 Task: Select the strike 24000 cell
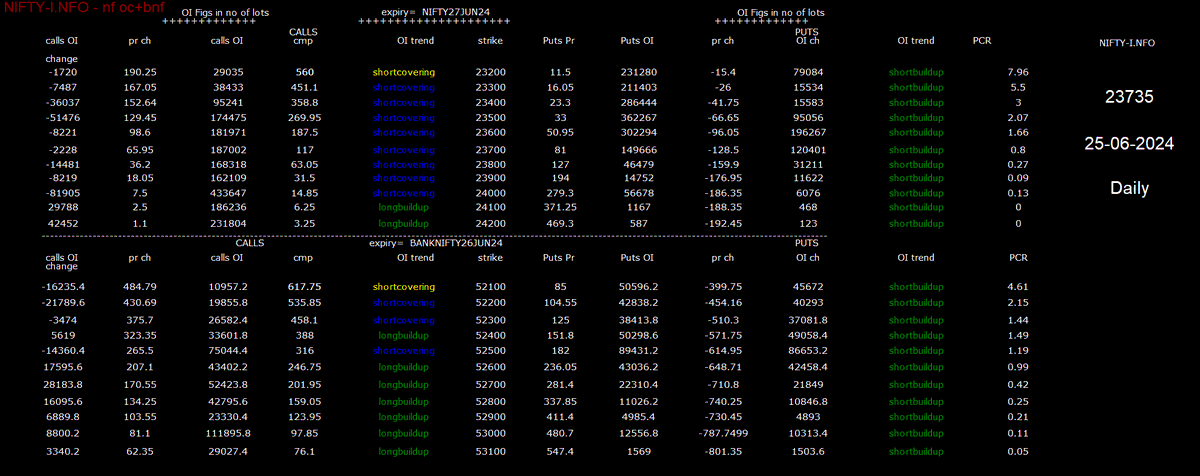(490, 193)
